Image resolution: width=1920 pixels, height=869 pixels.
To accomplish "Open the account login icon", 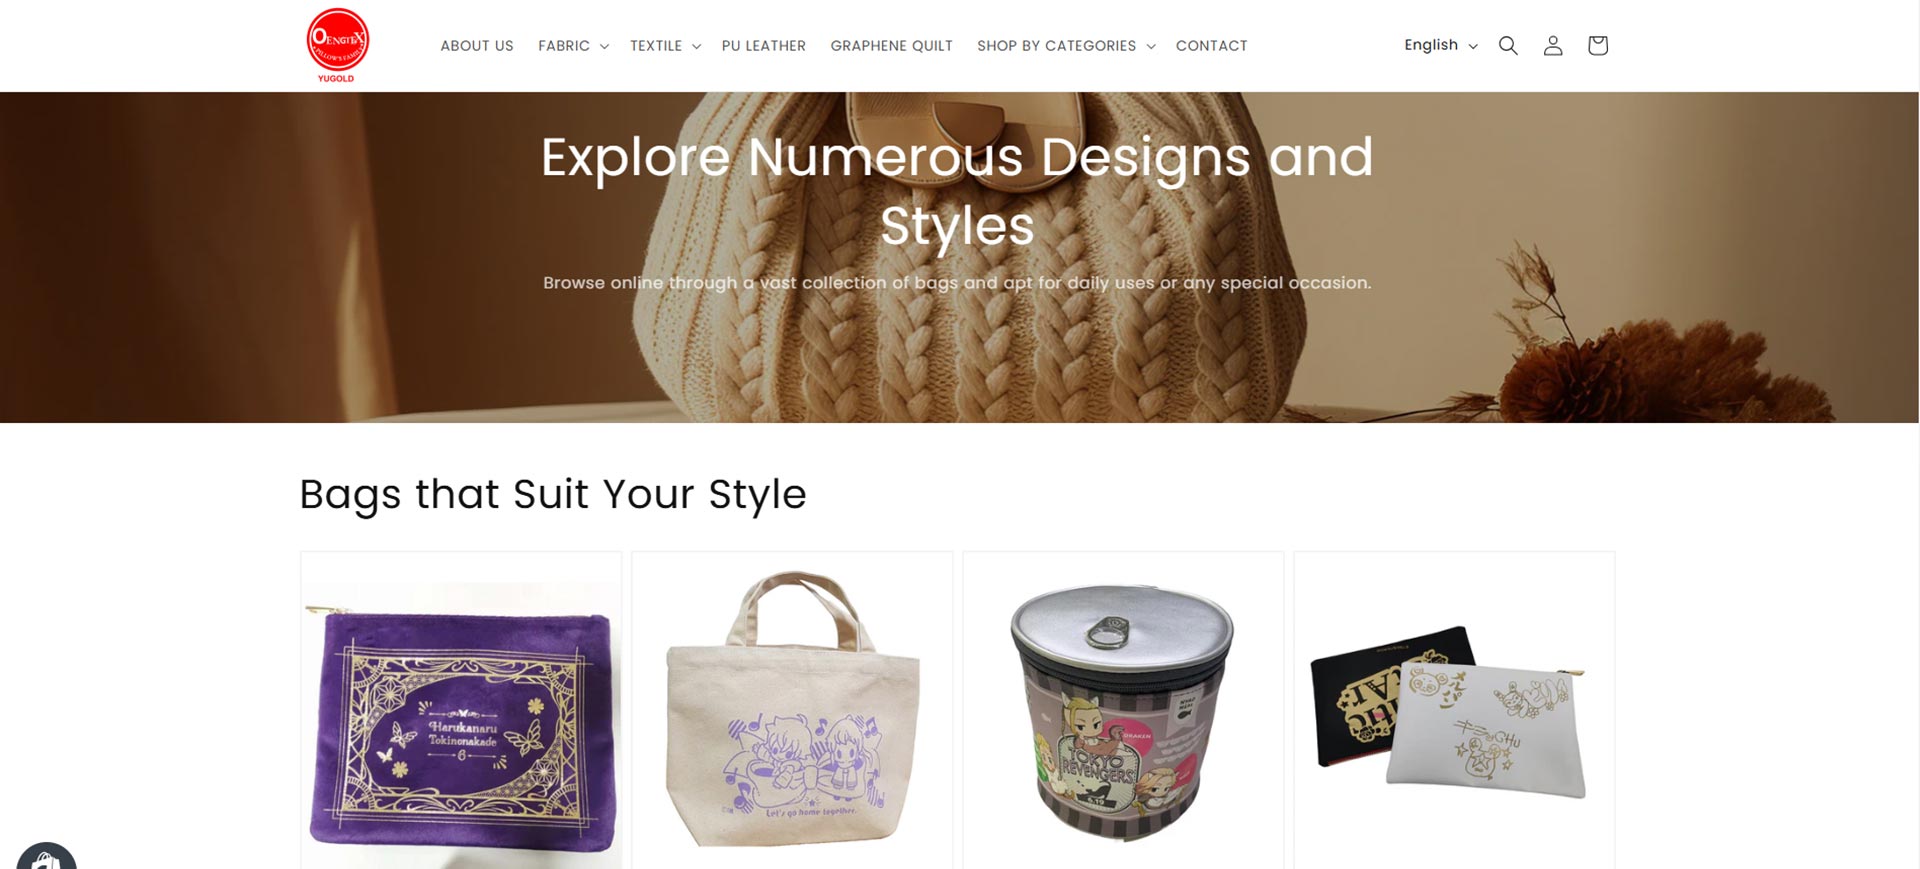I will pyautogui.click(x=1553, y=45).
